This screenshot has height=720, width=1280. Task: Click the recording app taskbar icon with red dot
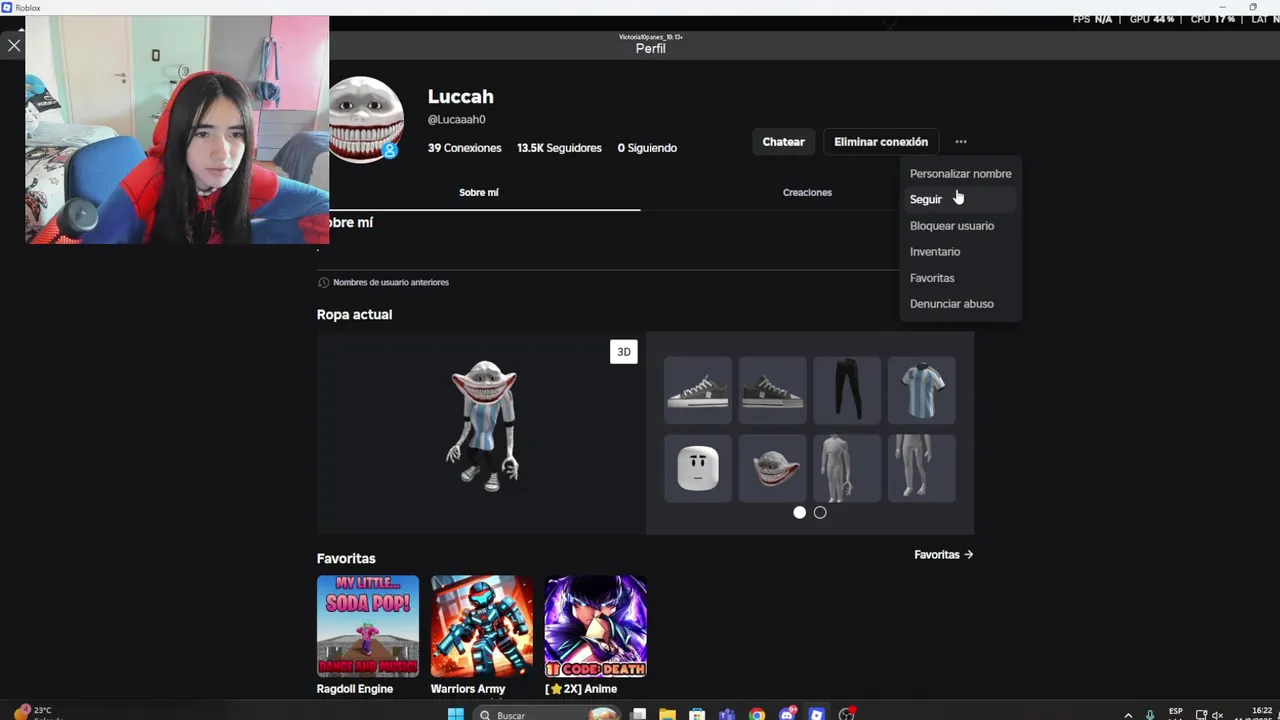click(x=847, y=714)
